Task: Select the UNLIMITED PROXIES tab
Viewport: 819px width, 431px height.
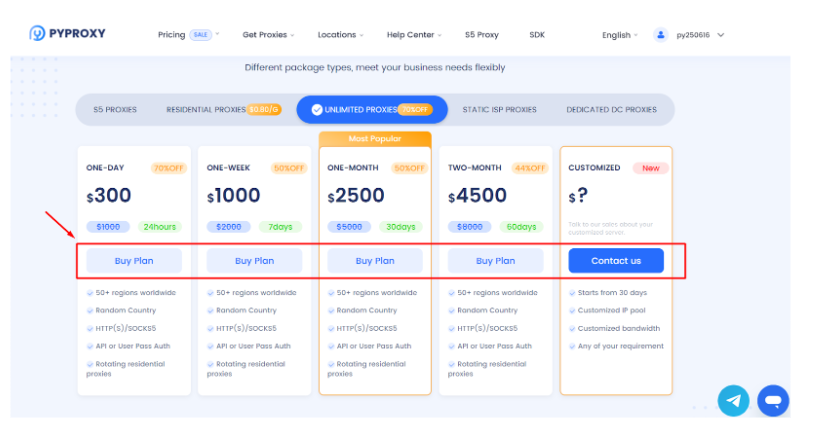Action: 372,110
